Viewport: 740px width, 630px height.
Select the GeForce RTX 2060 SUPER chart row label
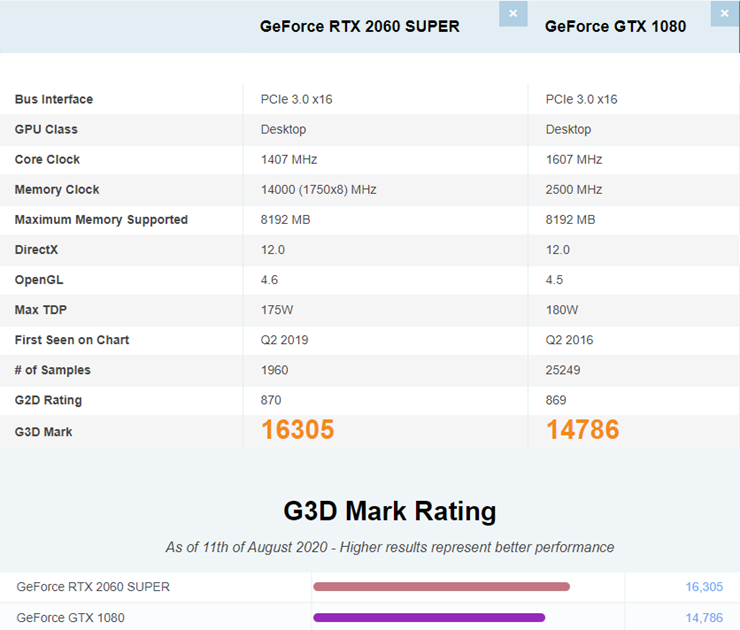click(93, 587)
